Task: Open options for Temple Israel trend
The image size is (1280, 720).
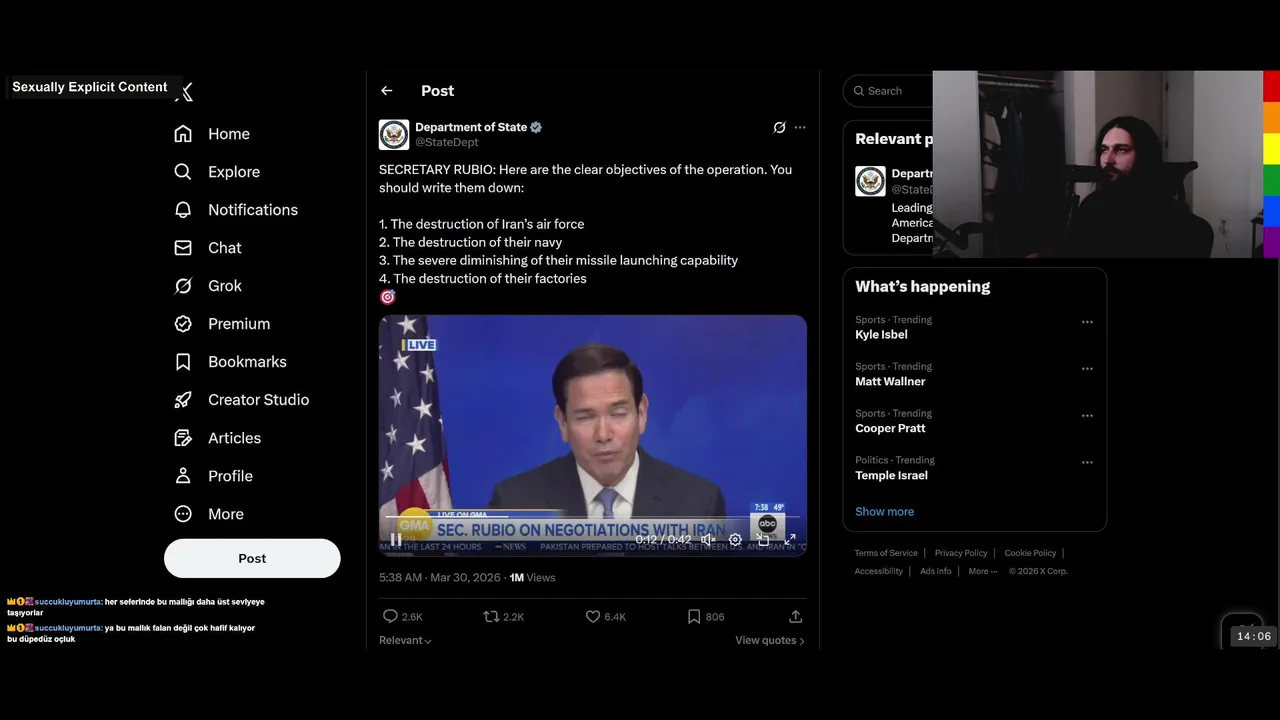Action: pos(1087,463)
